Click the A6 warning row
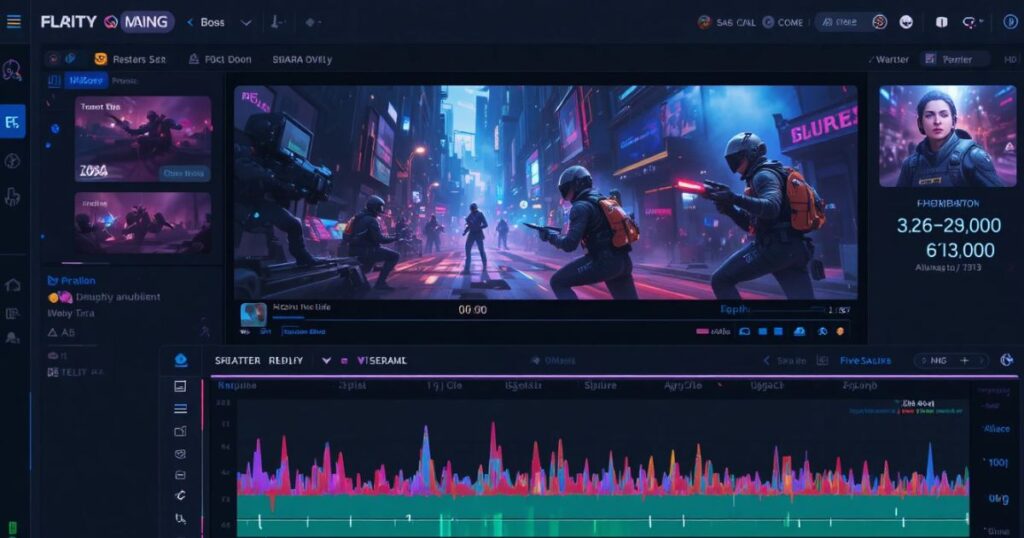 61,332
